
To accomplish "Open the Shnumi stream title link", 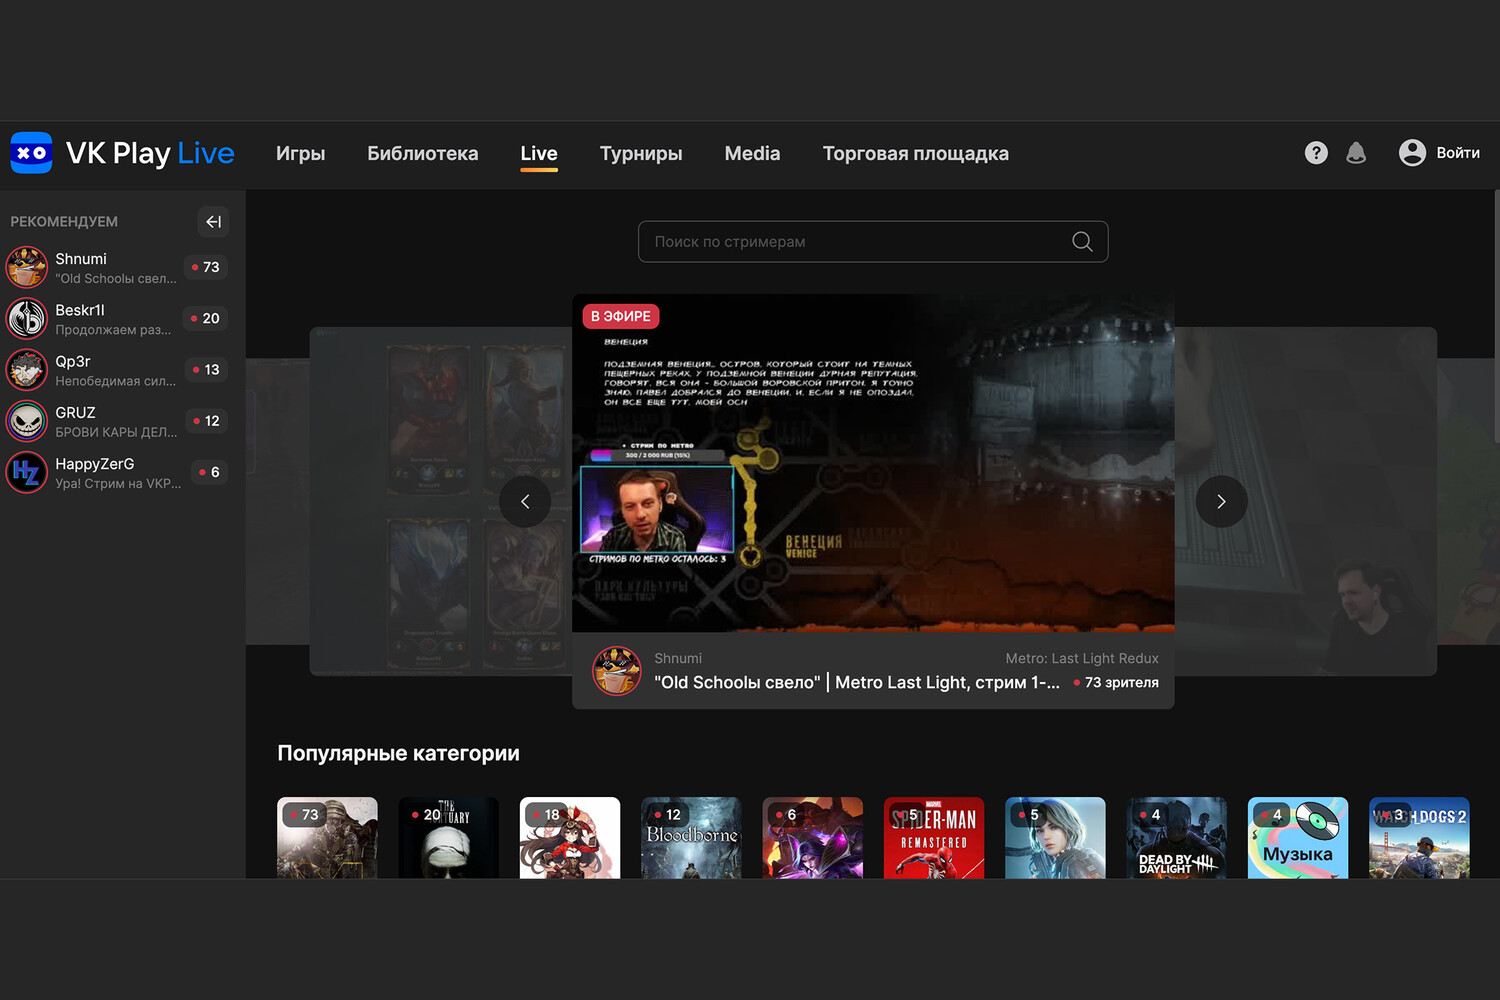I will (x=856, y=683).
